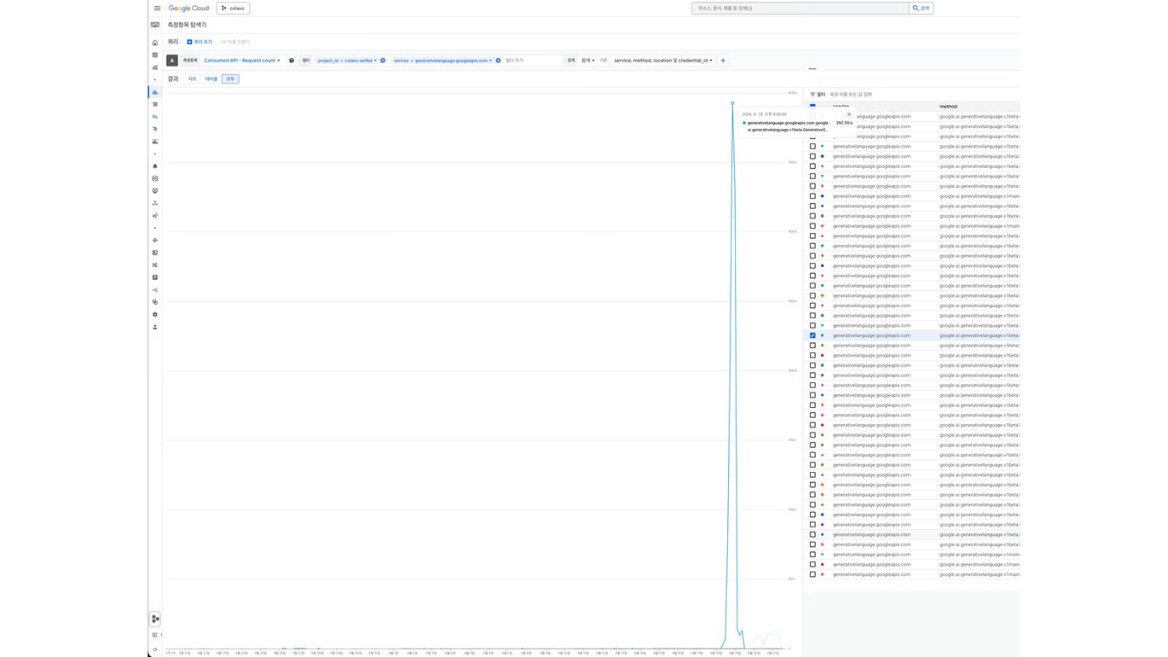Image resolution: width=1168 pixels, height=657 pixels.
Task: Open the metrics explorer chart sidebar icon
Action: (155, 92)
